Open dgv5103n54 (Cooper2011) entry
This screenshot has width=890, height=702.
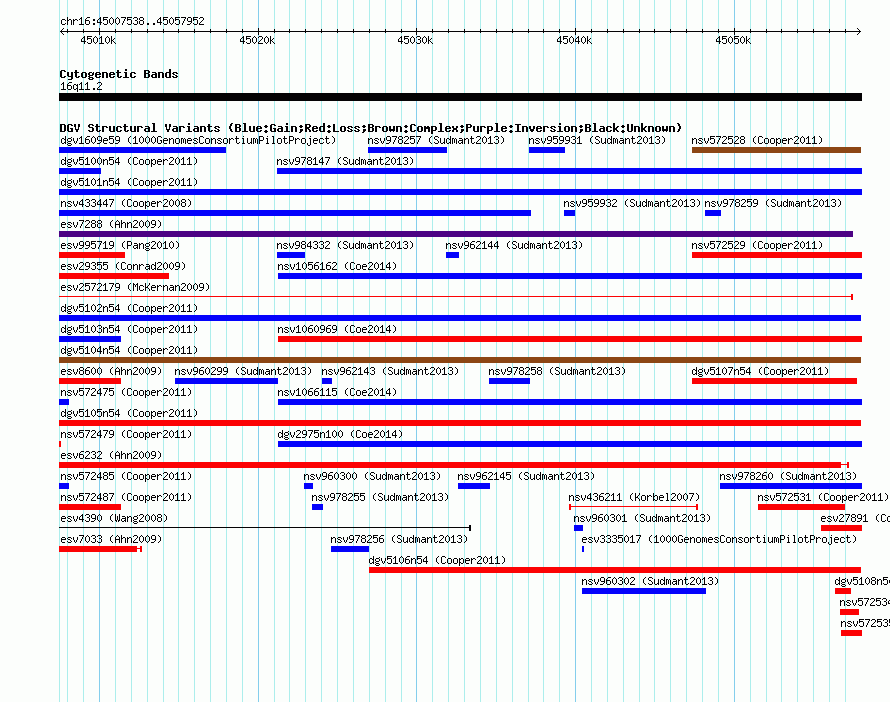click(x=90, y=339)
